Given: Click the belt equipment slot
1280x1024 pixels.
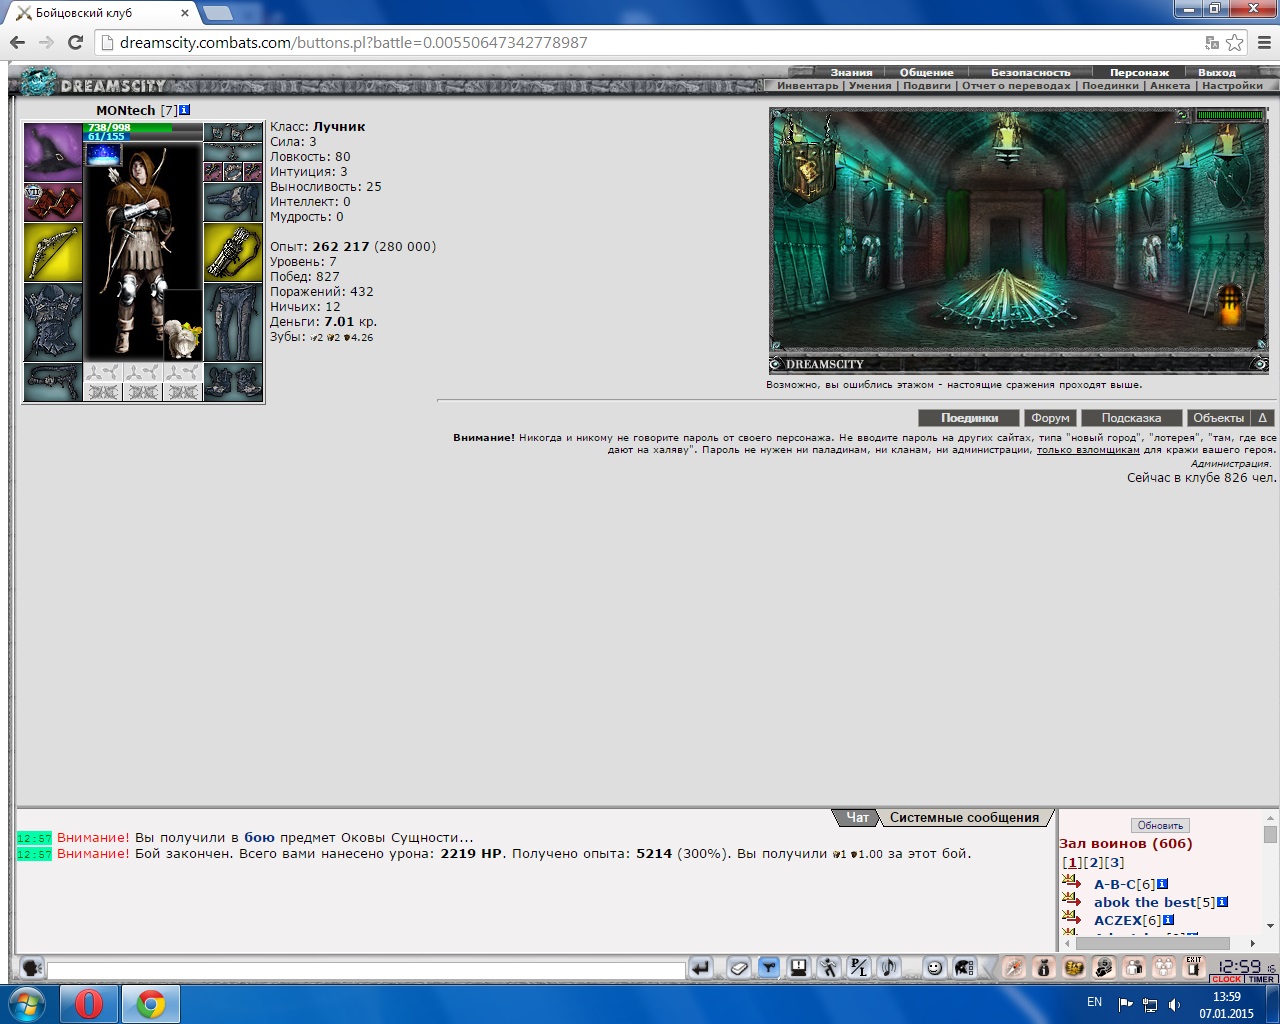Looking at the screenshot, I should click(53, 382).
